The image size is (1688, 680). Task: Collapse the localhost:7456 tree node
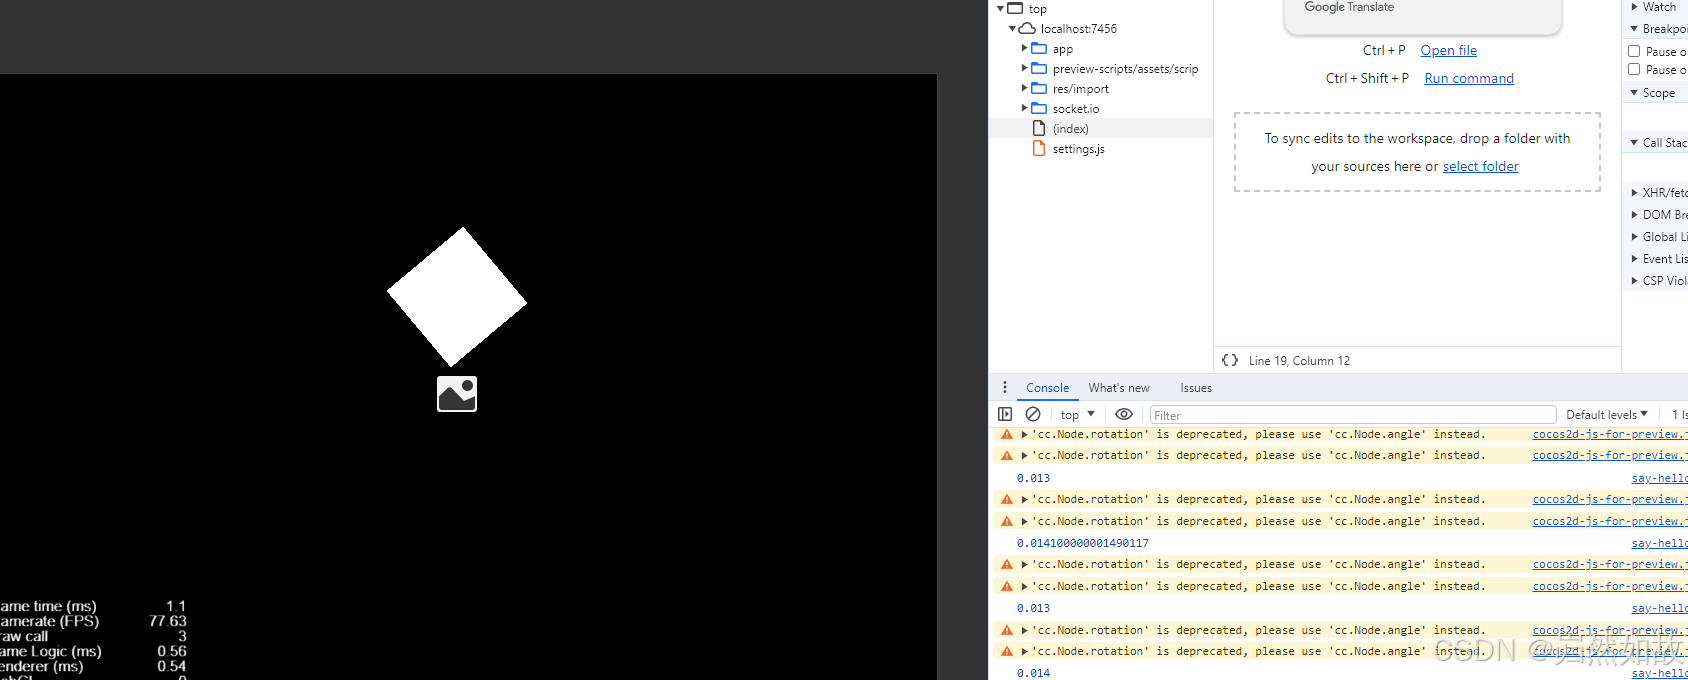[x=1012, y=28]
